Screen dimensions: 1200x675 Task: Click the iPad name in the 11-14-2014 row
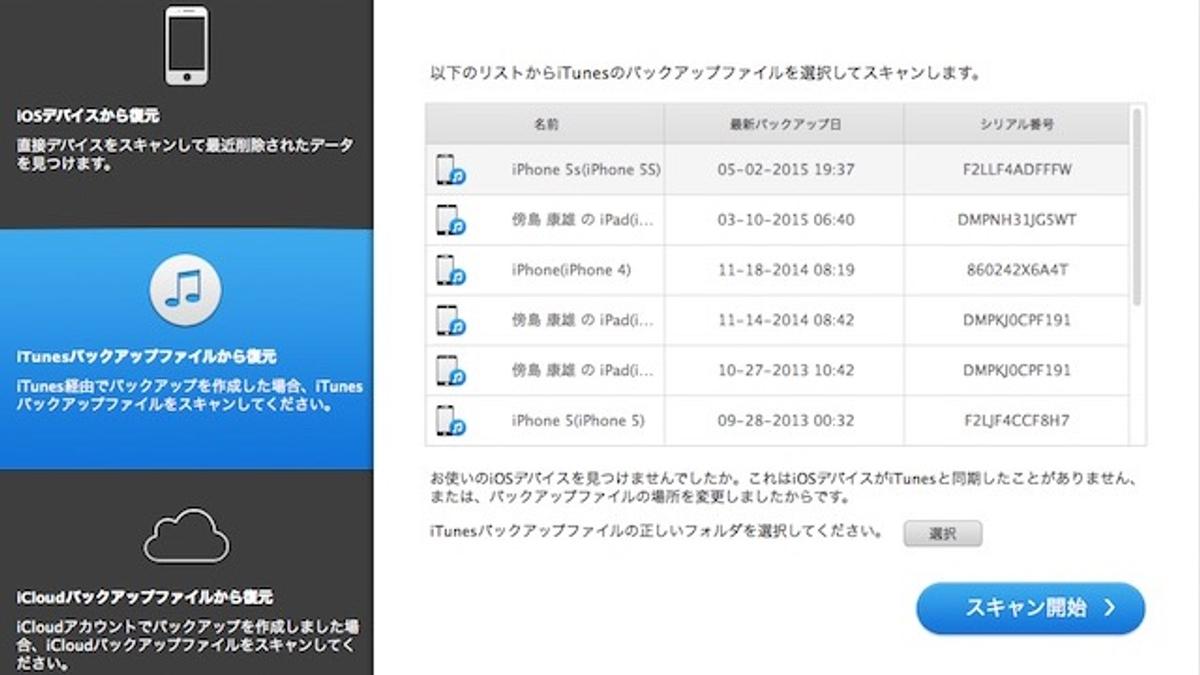tap(582, 320)
